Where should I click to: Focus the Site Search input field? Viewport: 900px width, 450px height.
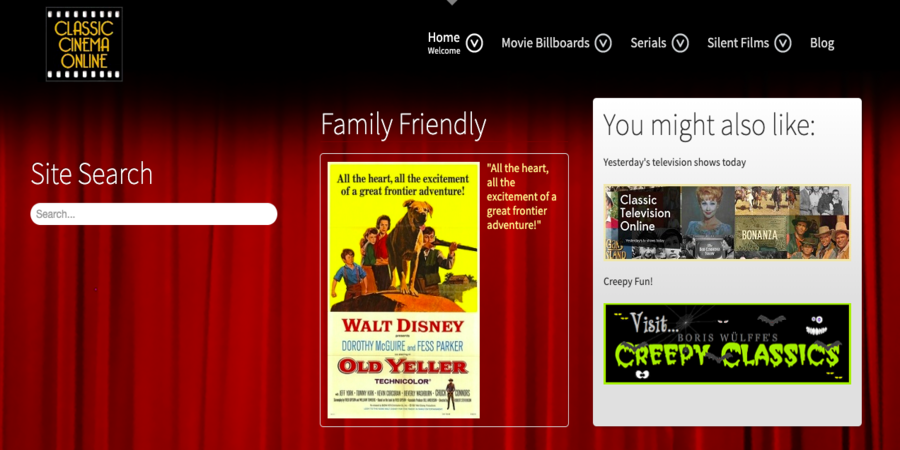(x=154, y=214)
